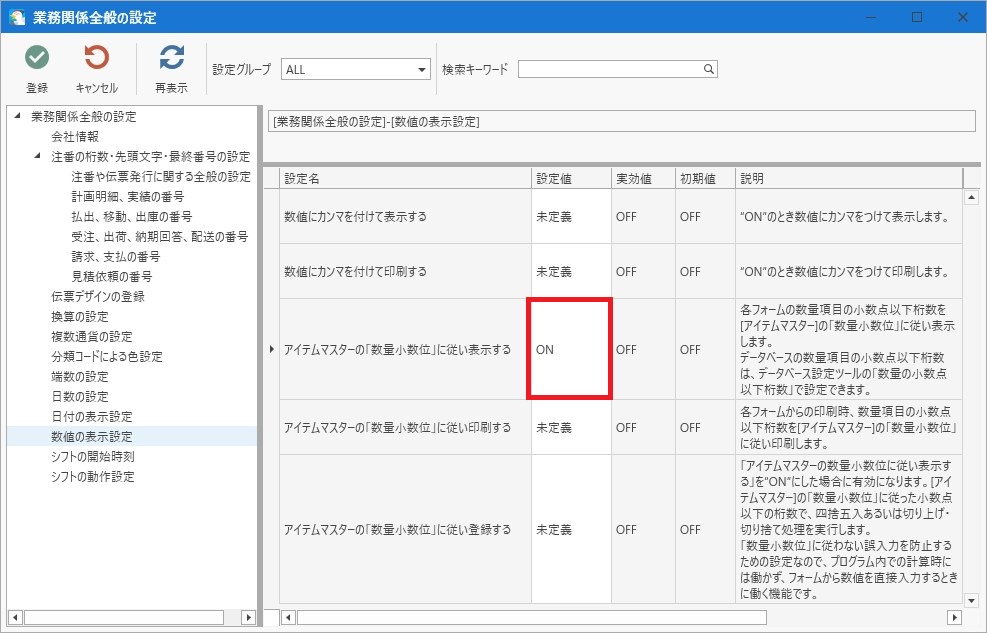Collapse the 業務関係全般の設定 tree root

pos(18,116)
